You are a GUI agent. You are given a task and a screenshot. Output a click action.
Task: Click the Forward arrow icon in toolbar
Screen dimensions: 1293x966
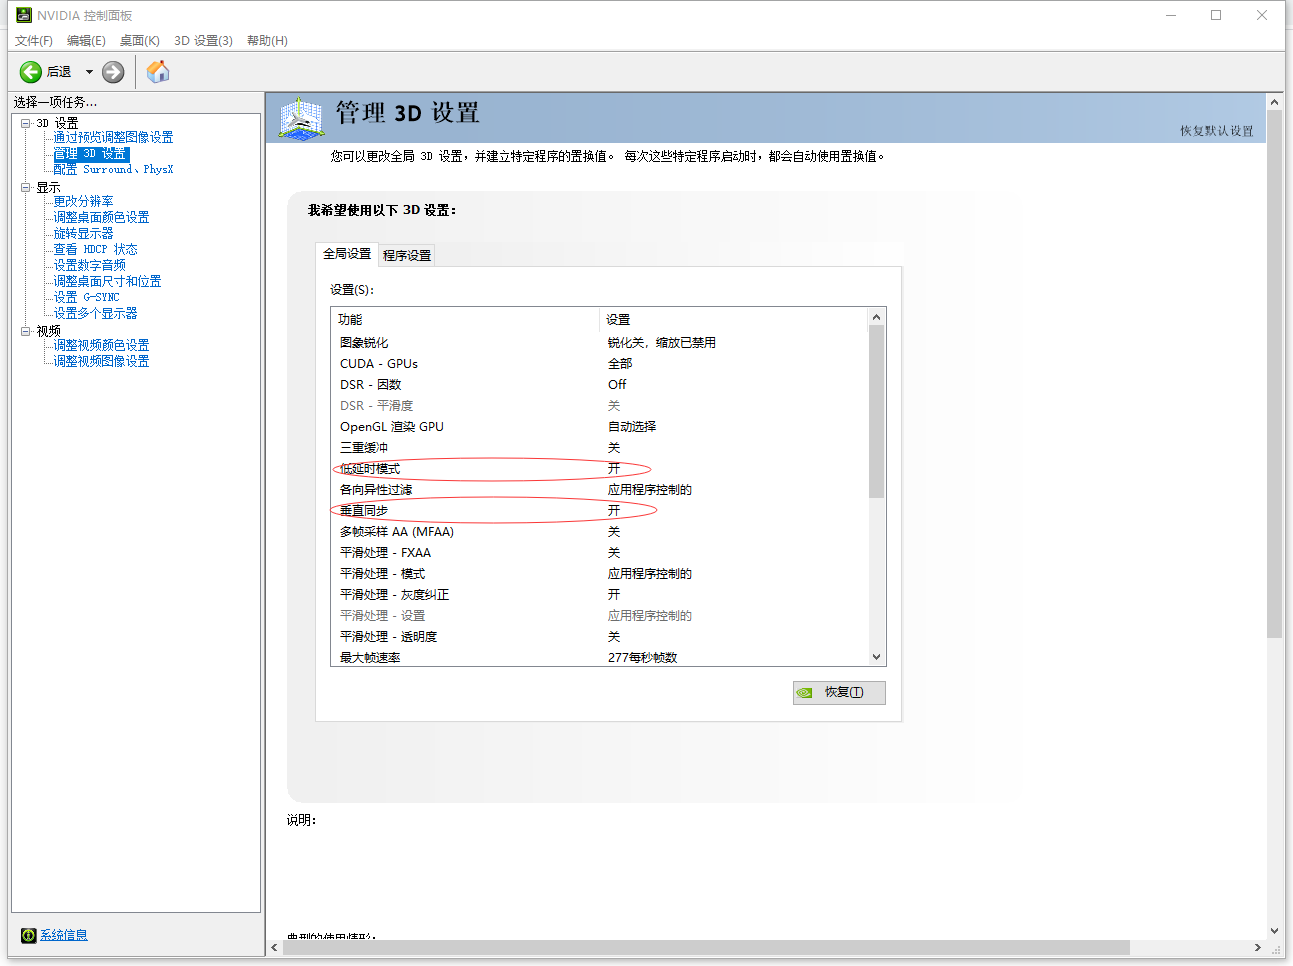pyautogui.click(x=113, y=72)
